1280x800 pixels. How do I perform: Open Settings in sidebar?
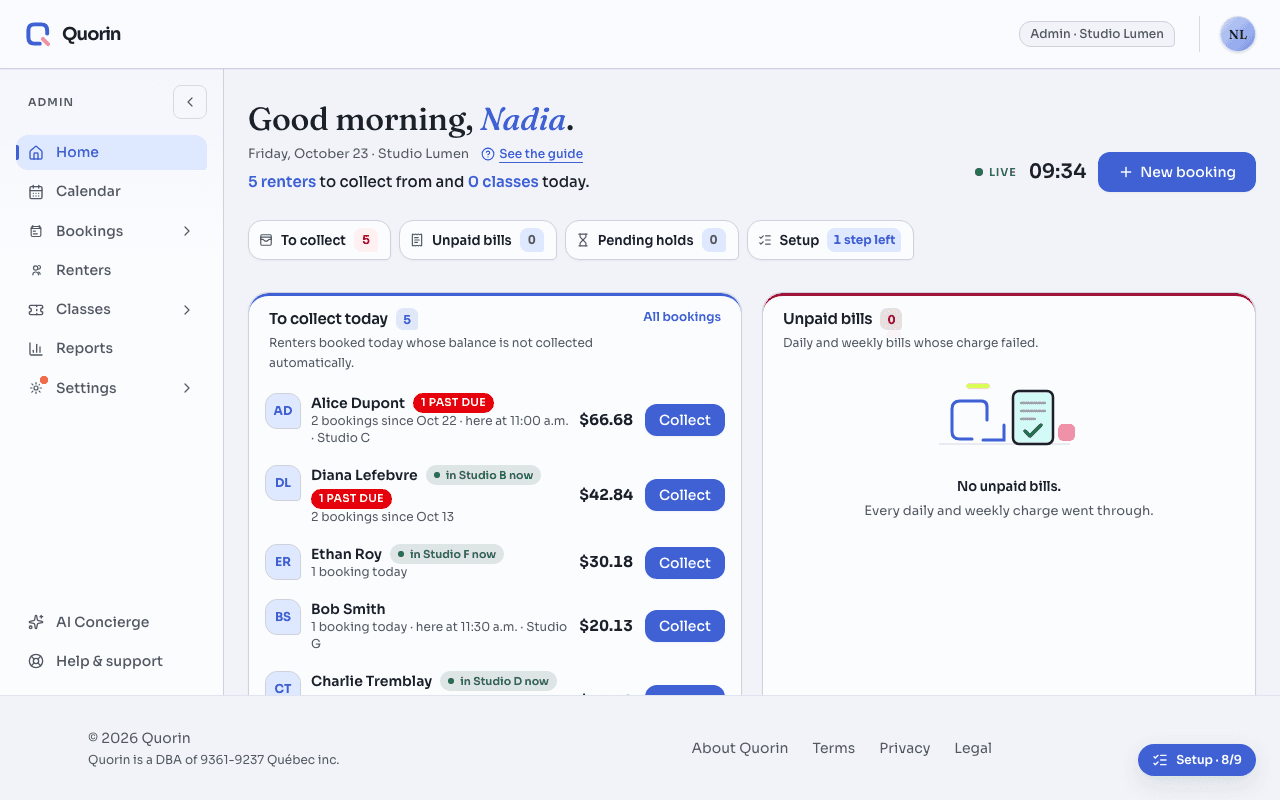(x=112, y=388)
